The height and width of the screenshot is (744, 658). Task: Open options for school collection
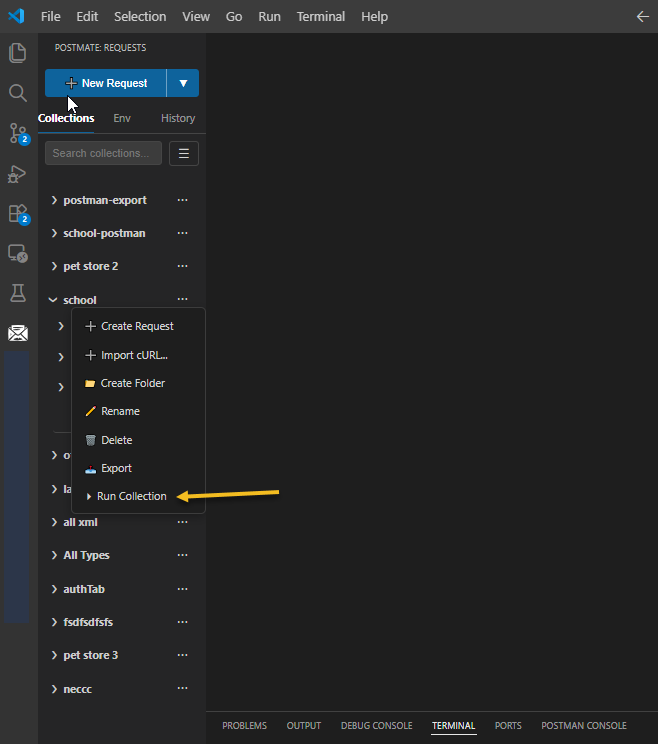point(183,299)
